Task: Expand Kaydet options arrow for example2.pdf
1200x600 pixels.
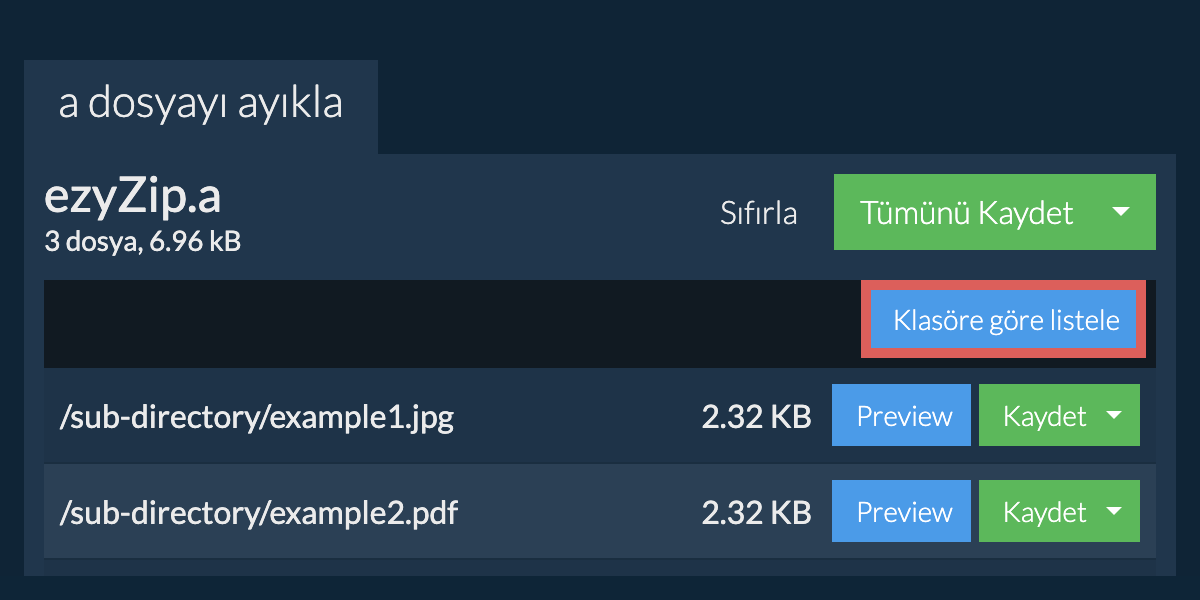Action: (x=1114, y=512)
